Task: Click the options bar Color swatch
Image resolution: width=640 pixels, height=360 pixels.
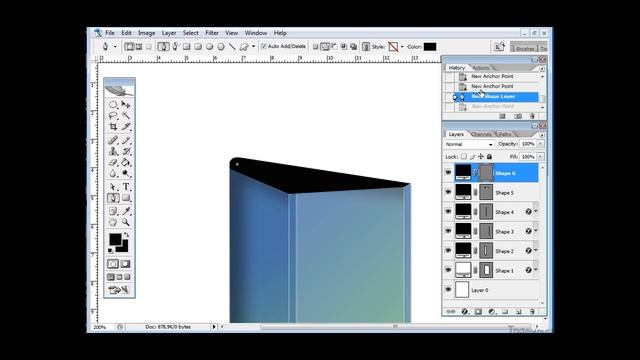Action: pos(430,47)
